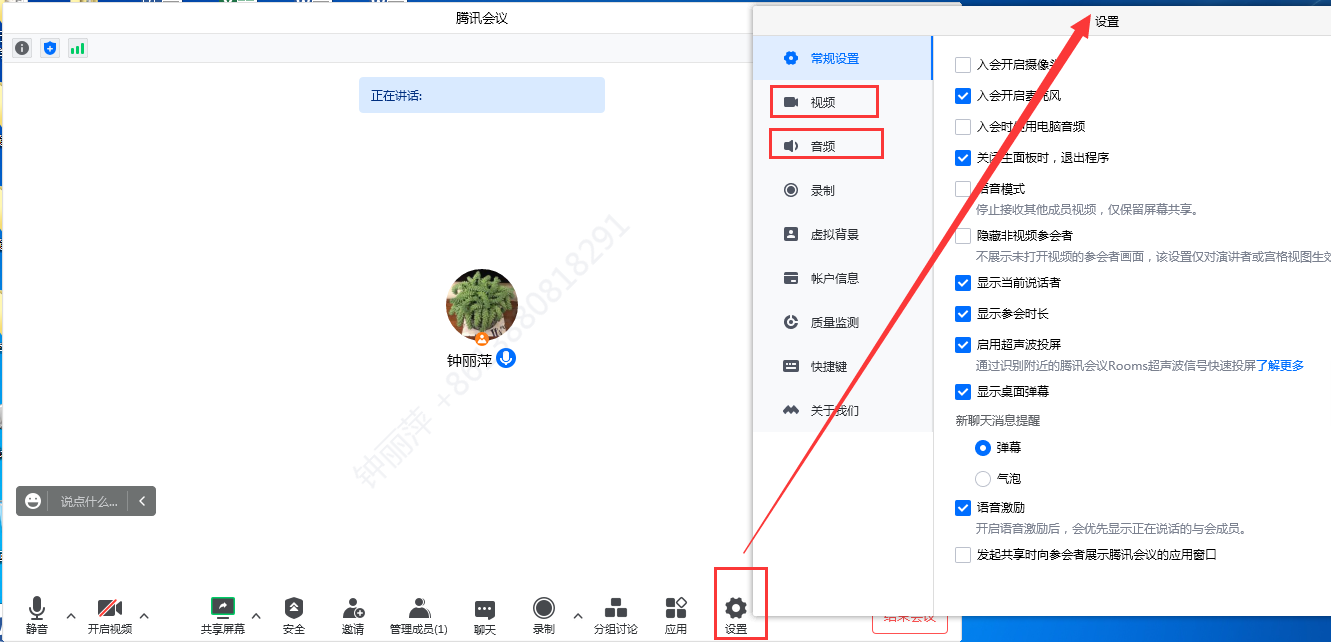Viewport: 1331px width, 642px height.
Task: Expand recording options arrow next to toolbar 录制
Action: [x=577, y=615]
